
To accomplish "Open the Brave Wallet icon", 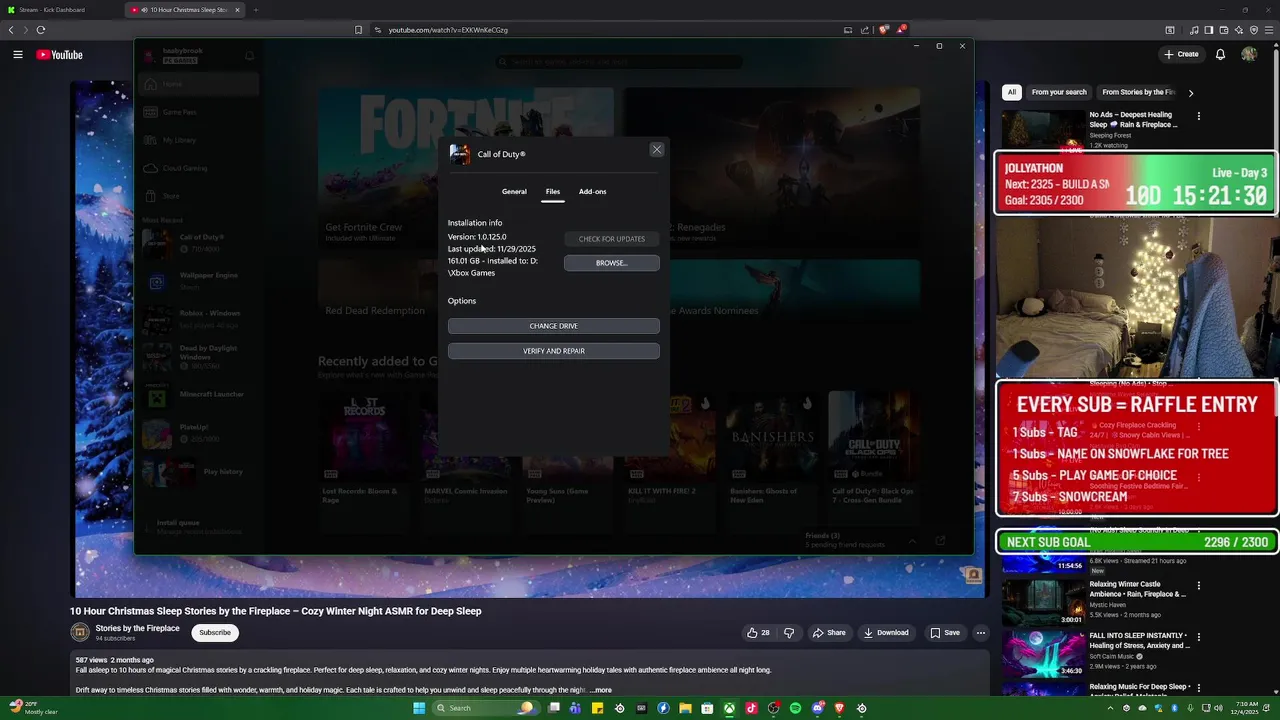I will (x=1223, y=30).
